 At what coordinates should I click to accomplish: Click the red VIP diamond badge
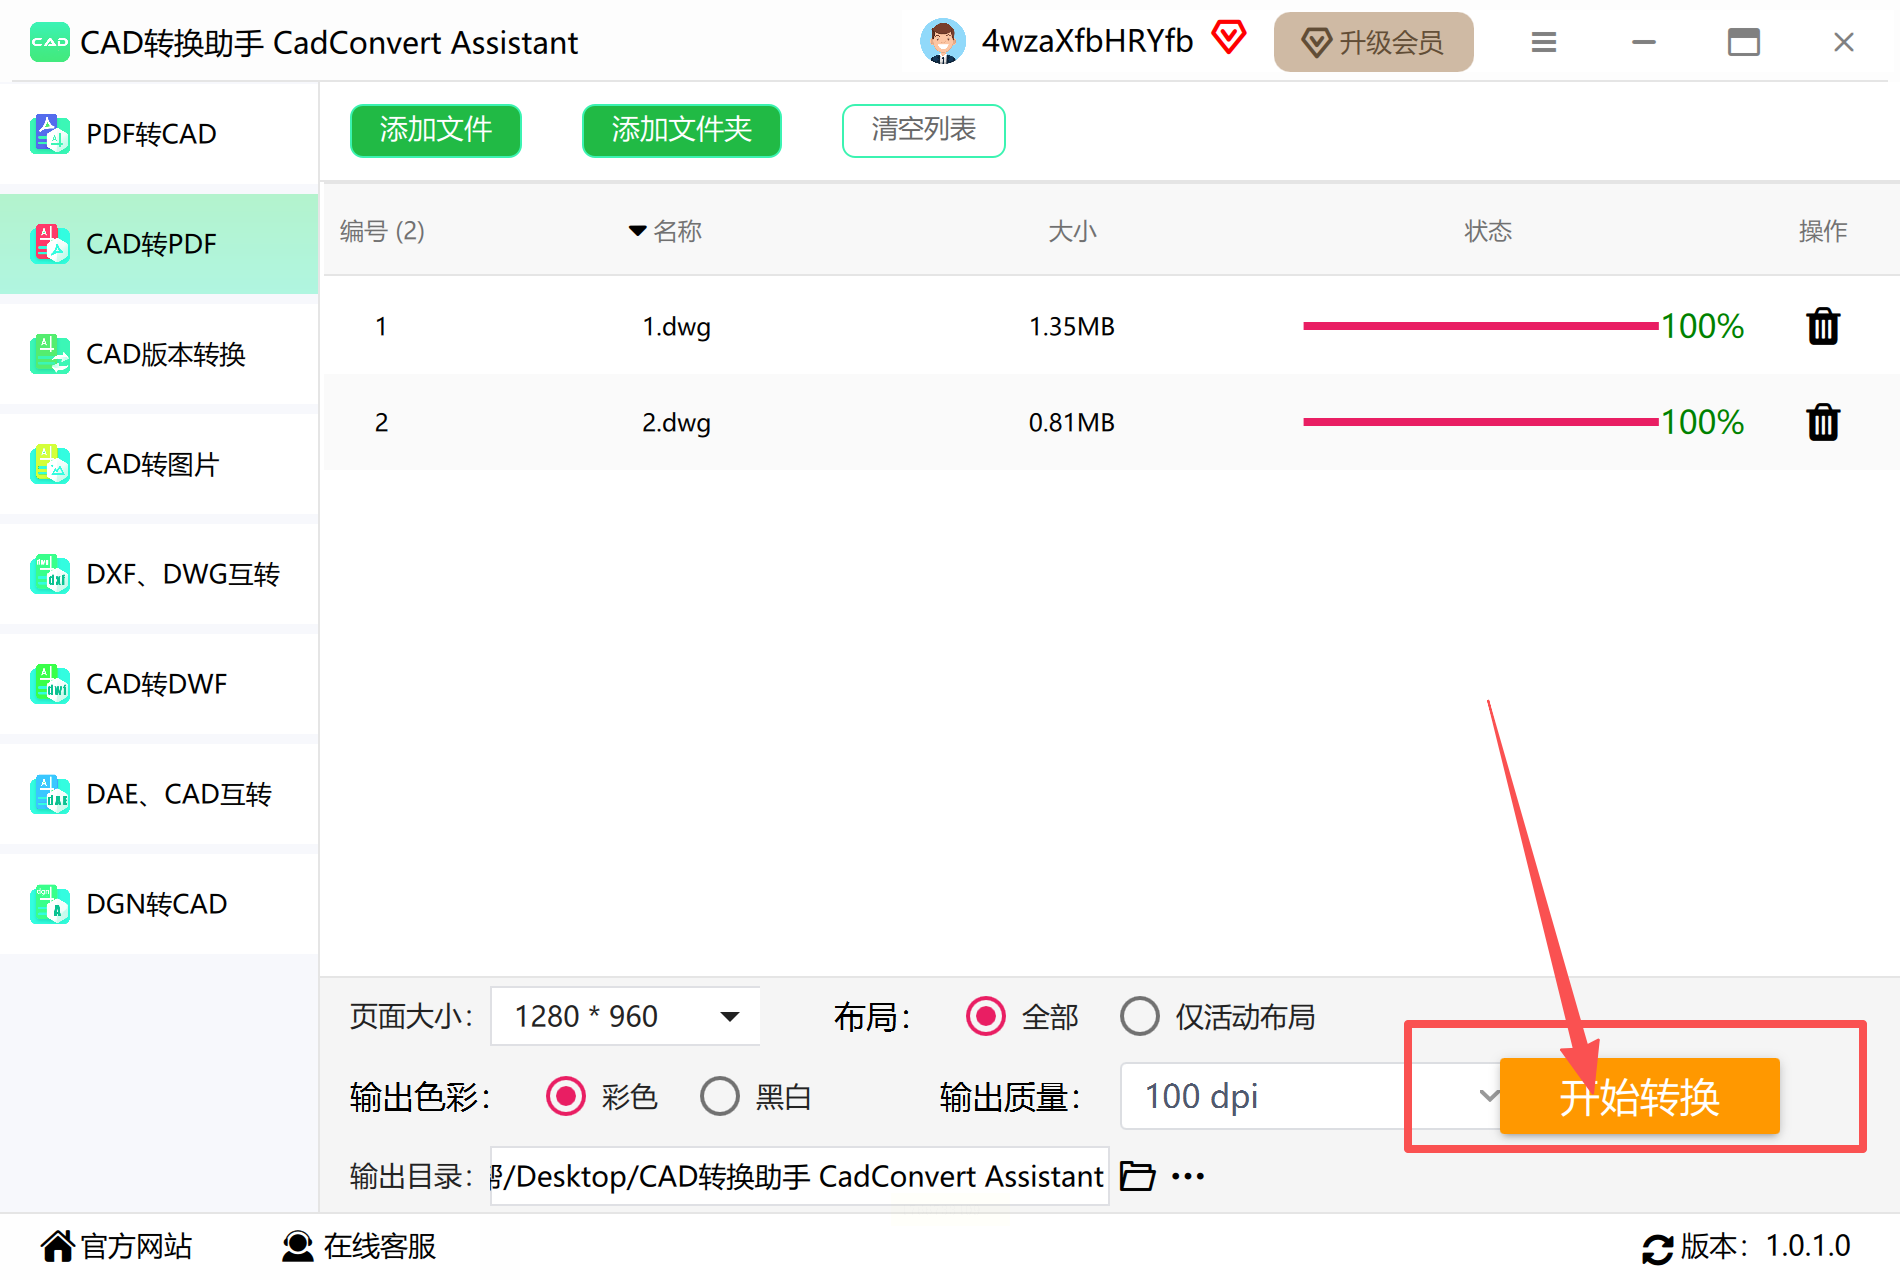(x=1229, y=38)
